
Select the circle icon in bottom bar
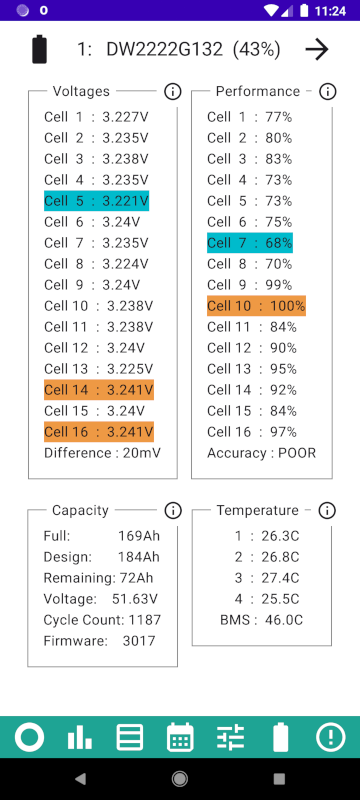[29, 737]
